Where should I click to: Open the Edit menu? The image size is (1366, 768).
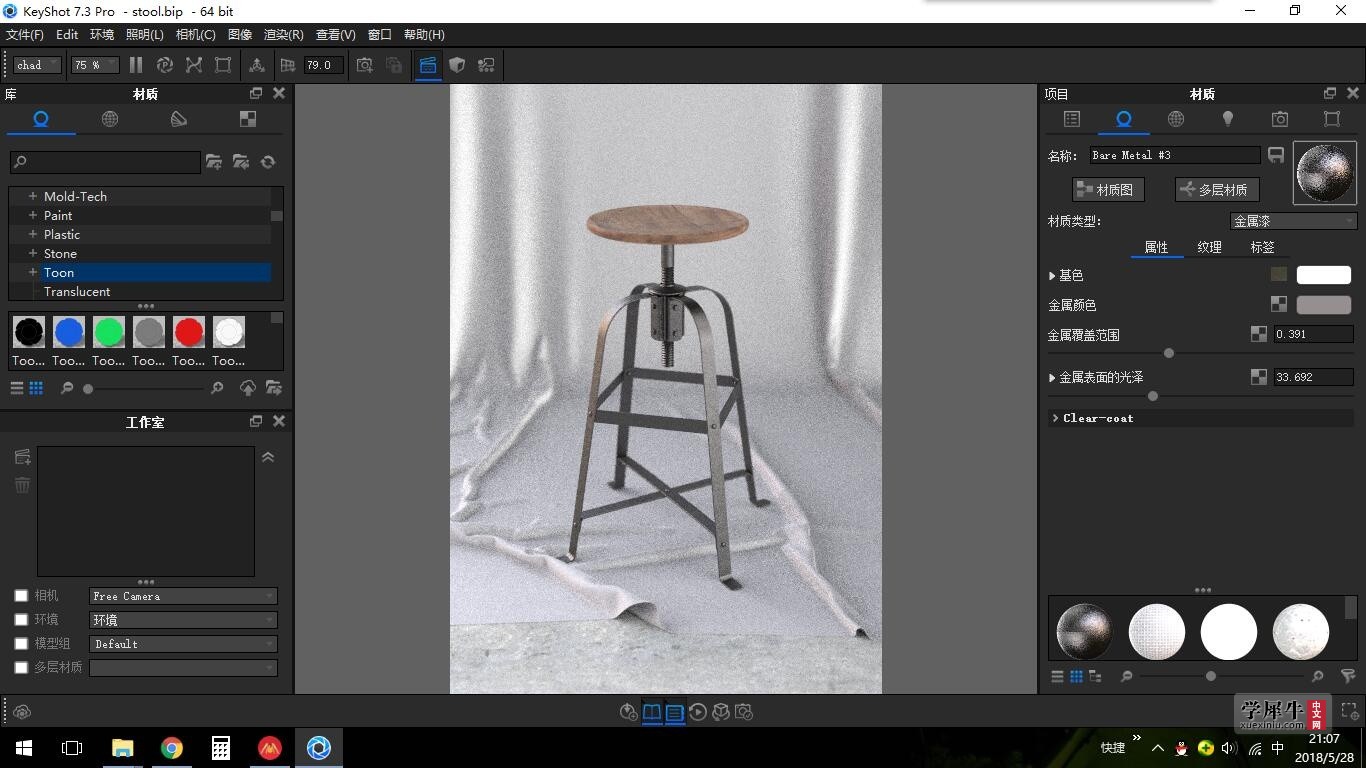pos(67,34)
